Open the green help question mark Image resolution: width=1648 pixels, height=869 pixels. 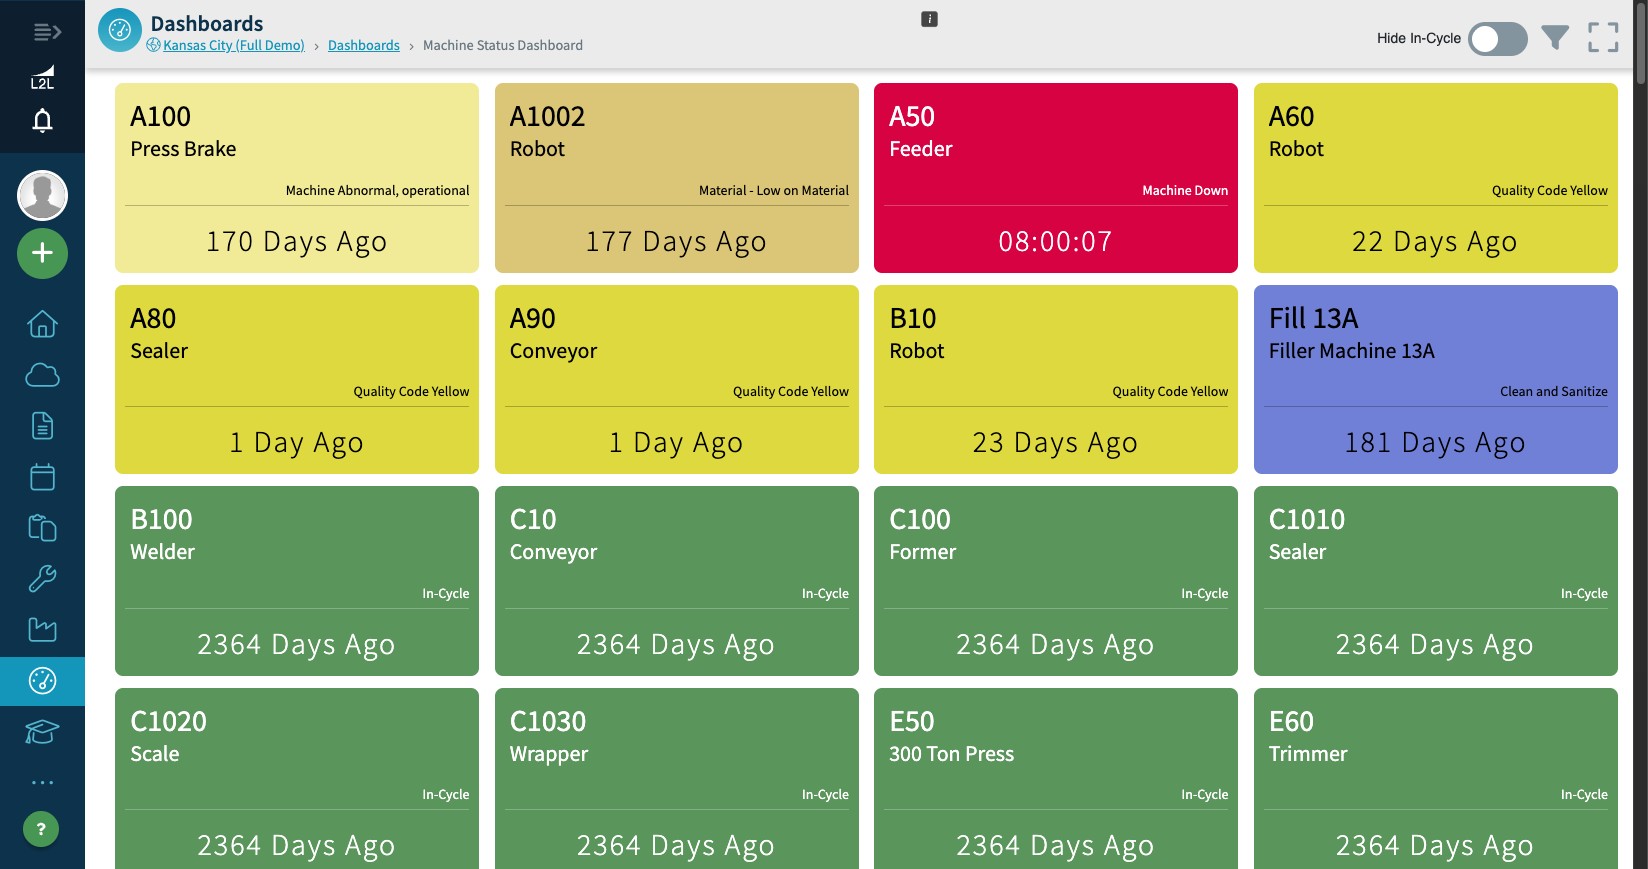point(41,829)
